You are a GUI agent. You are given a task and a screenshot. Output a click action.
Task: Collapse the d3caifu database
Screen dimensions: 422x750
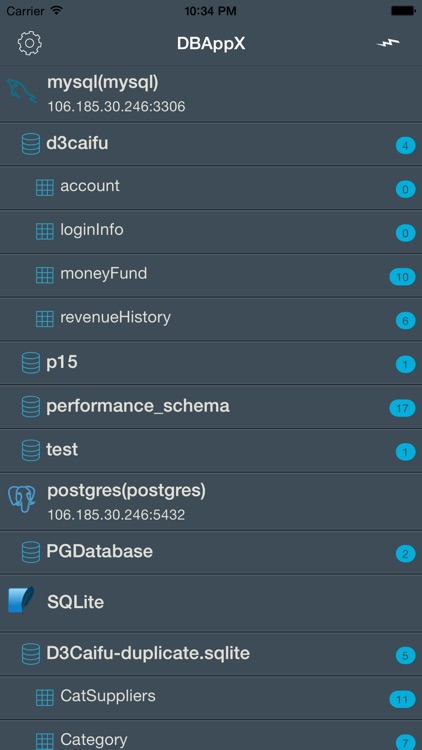pyautogui.click(x=211, y=144)
